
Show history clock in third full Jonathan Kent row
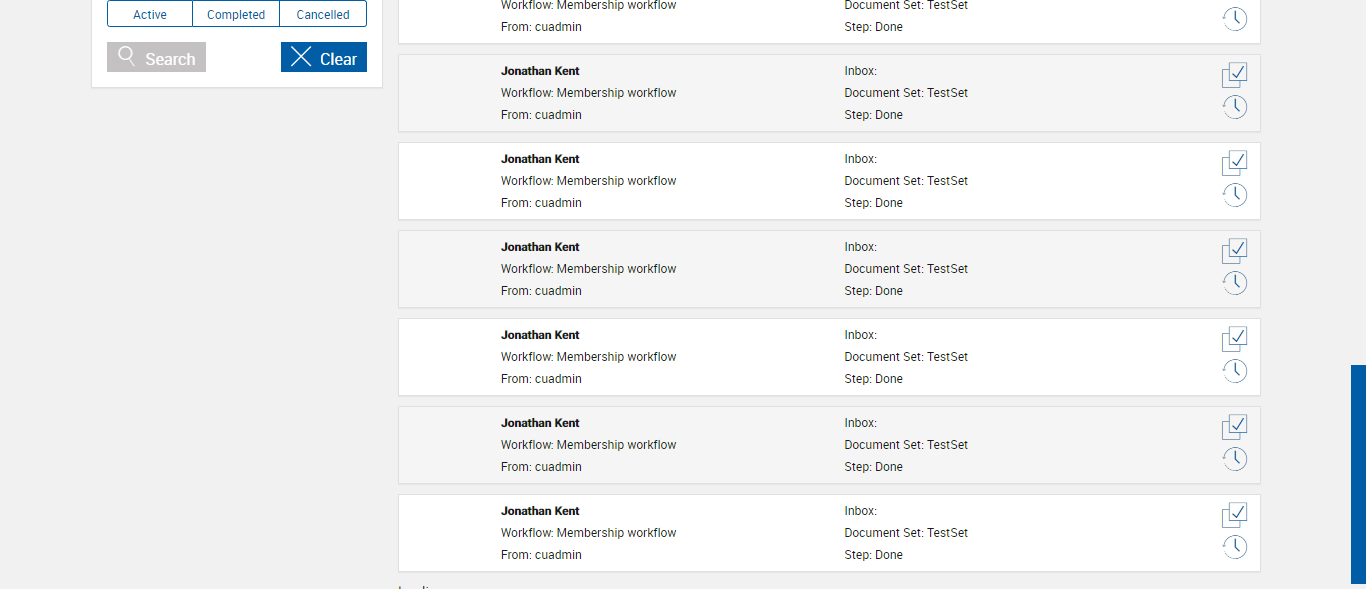click(x=1235, y=283)
